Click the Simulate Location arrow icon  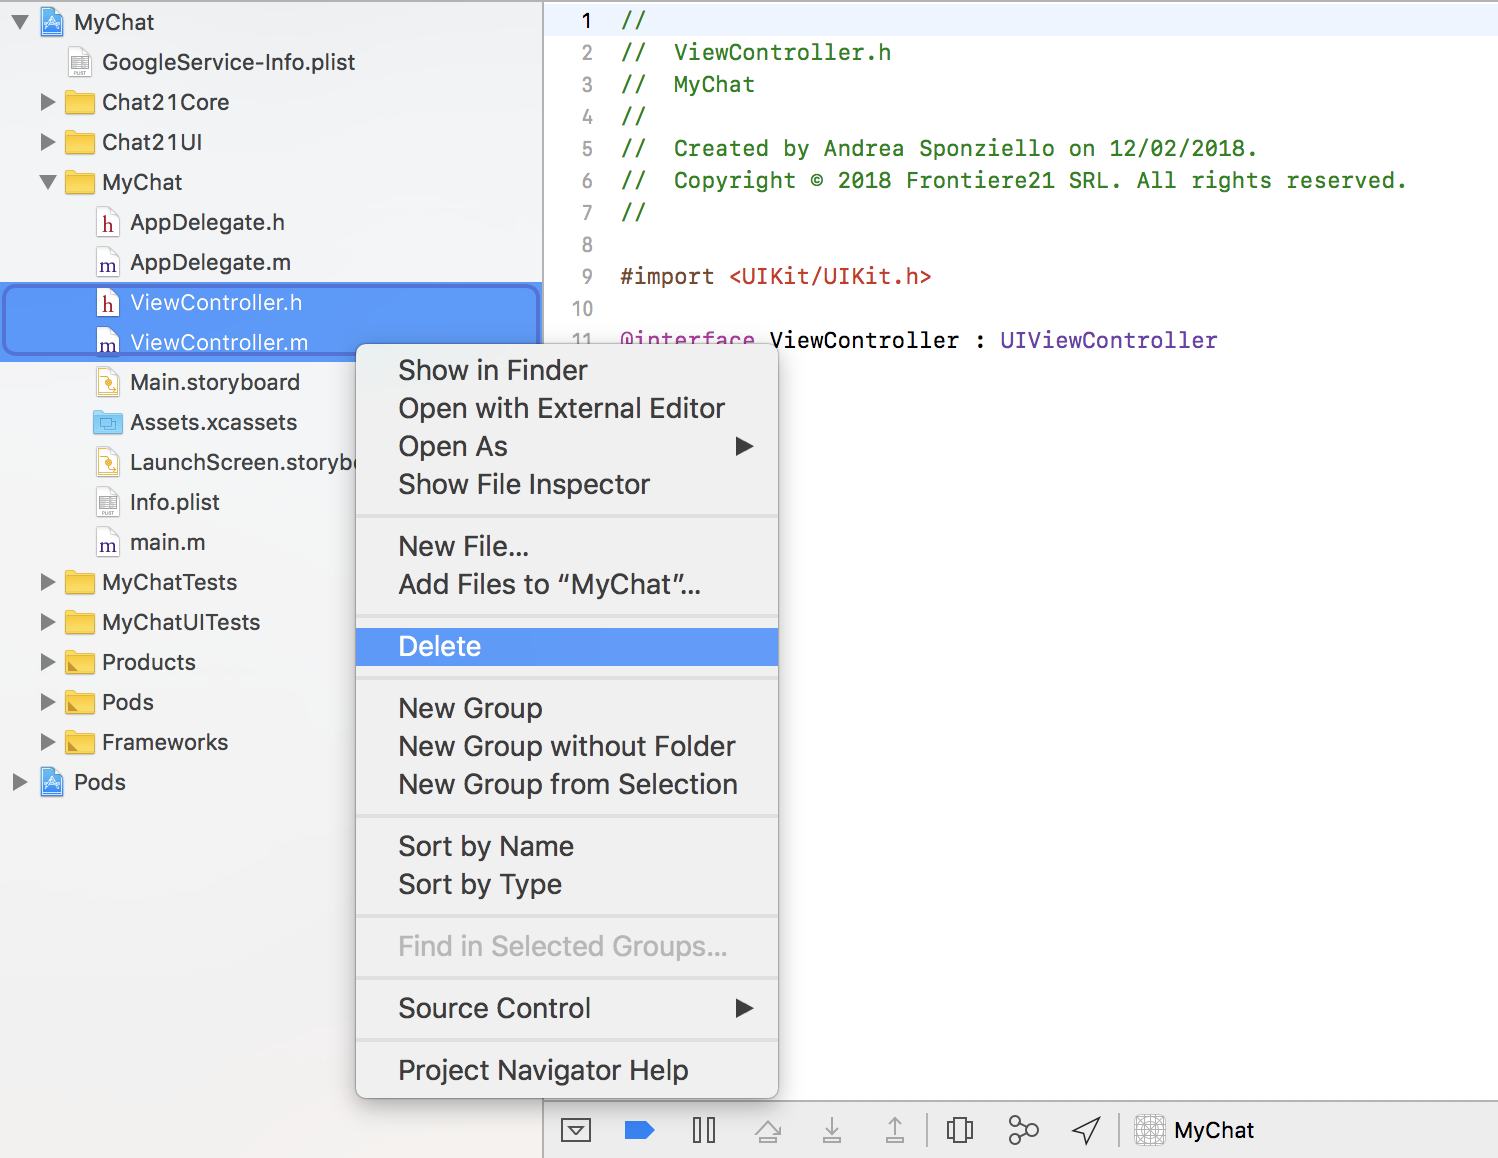(1086, 1130)
